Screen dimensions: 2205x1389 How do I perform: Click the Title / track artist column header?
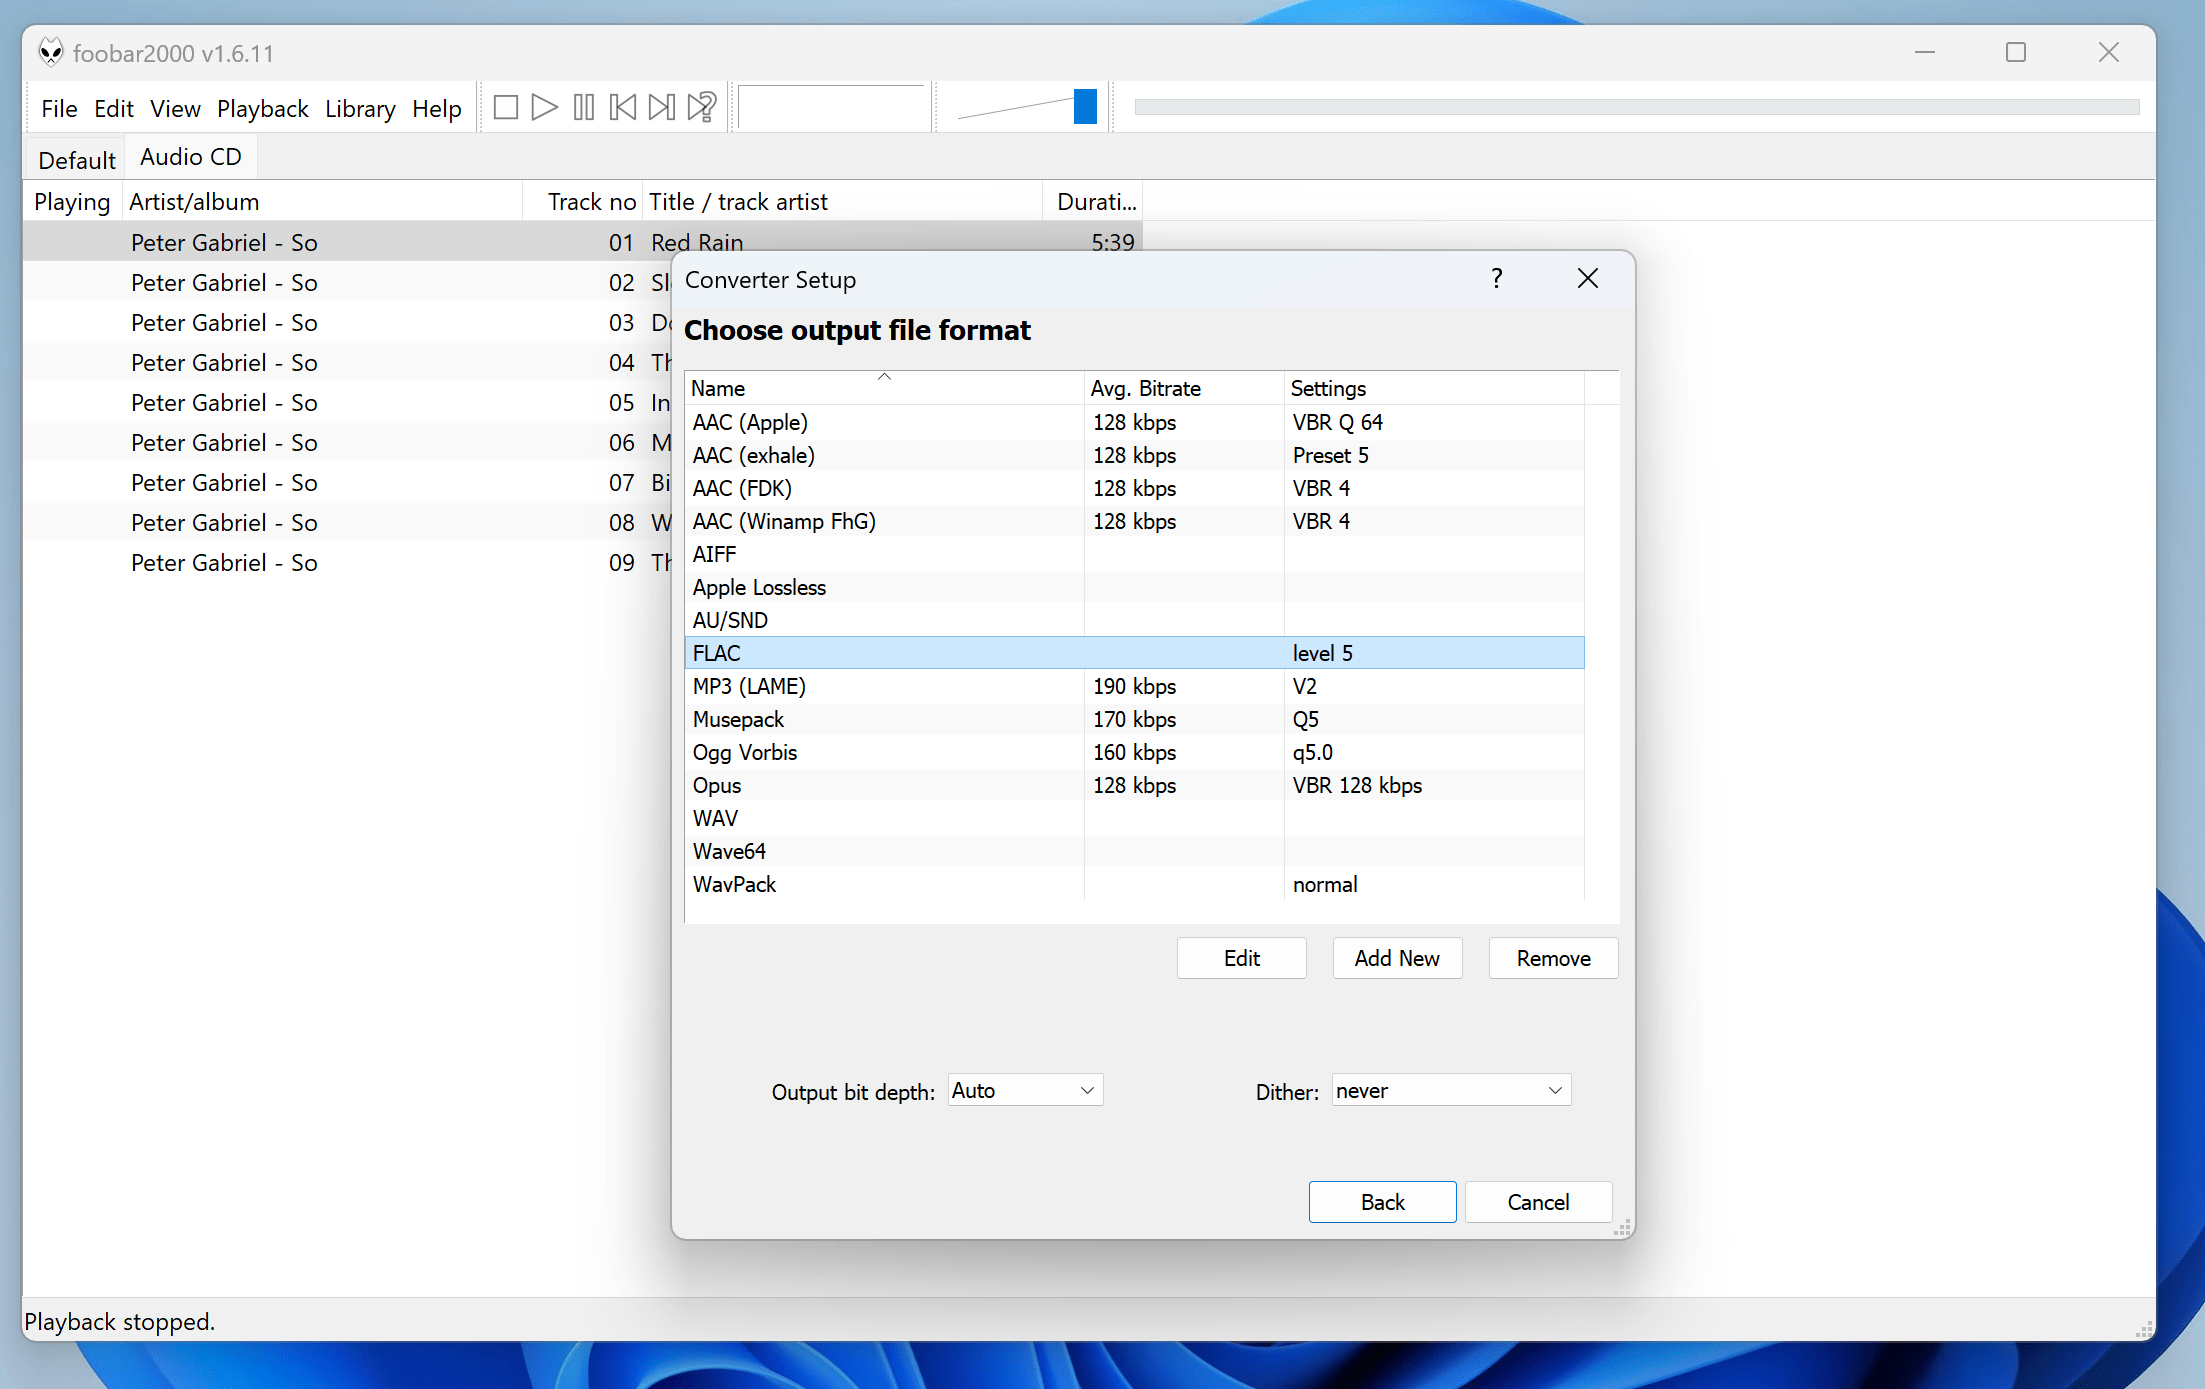point(842,201)
